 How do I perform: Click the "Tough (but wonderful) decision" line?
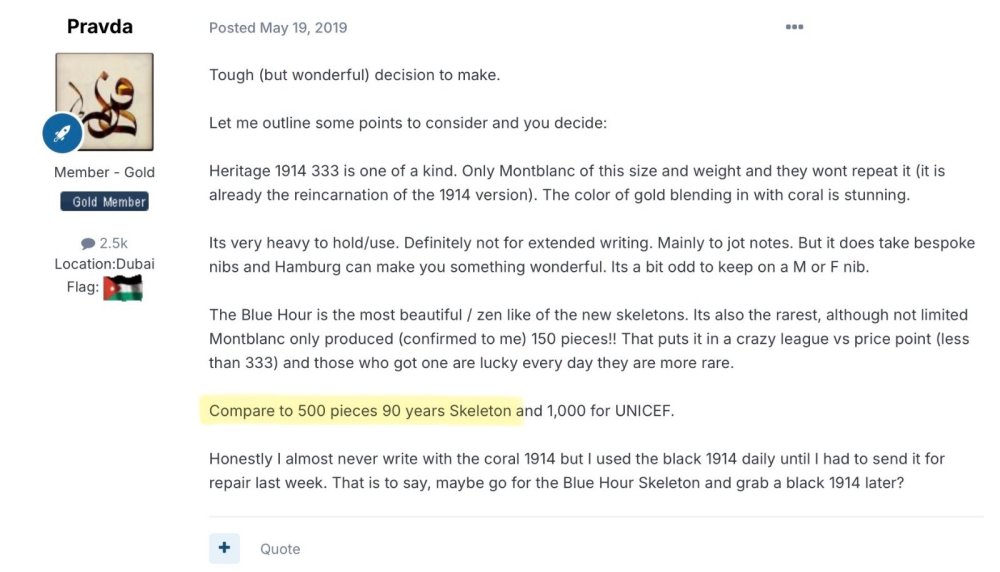pyautogui.click(x=354, y=75)
